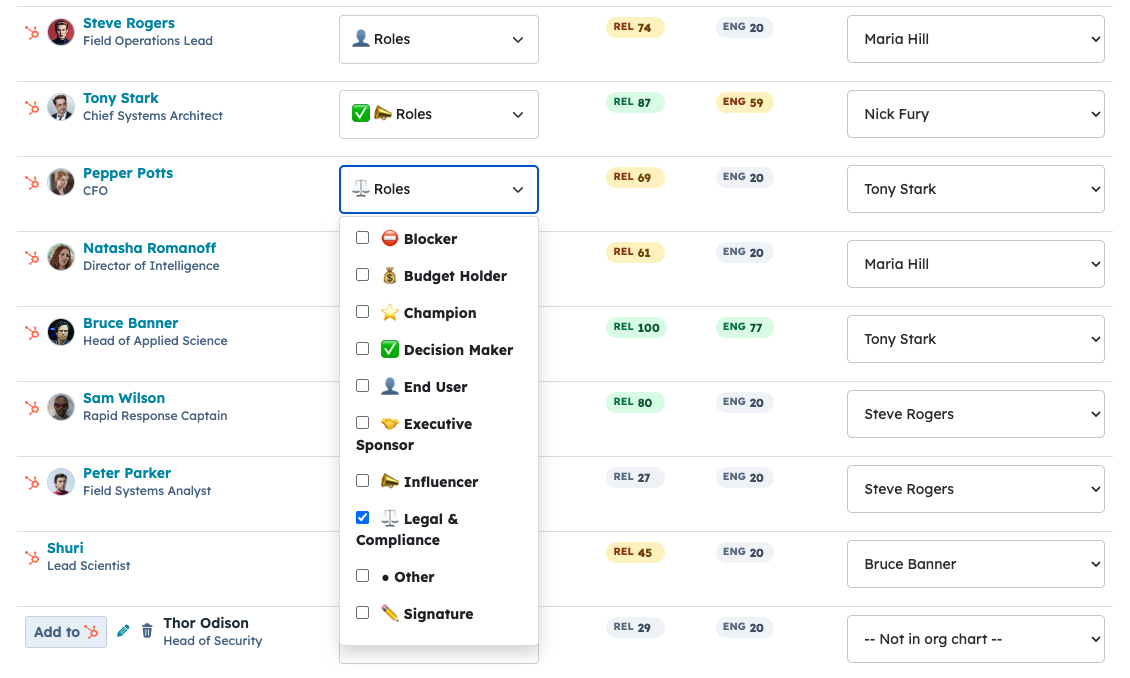
Task: Click the End User silhouette icon
Action: 390,386
